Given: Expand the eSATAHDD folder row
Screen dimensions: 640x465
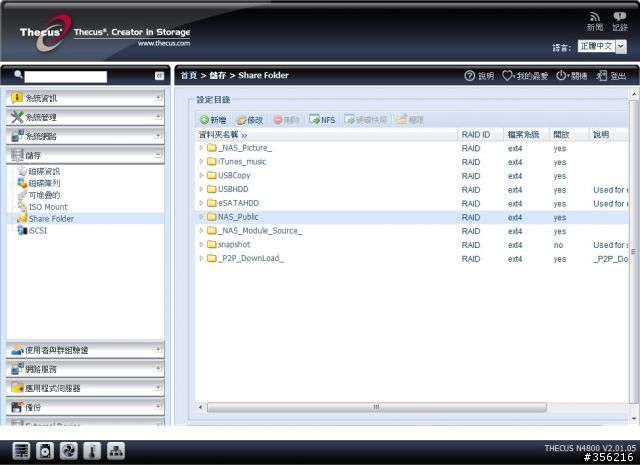Looking at the screenshot, I should pos(201,203).
